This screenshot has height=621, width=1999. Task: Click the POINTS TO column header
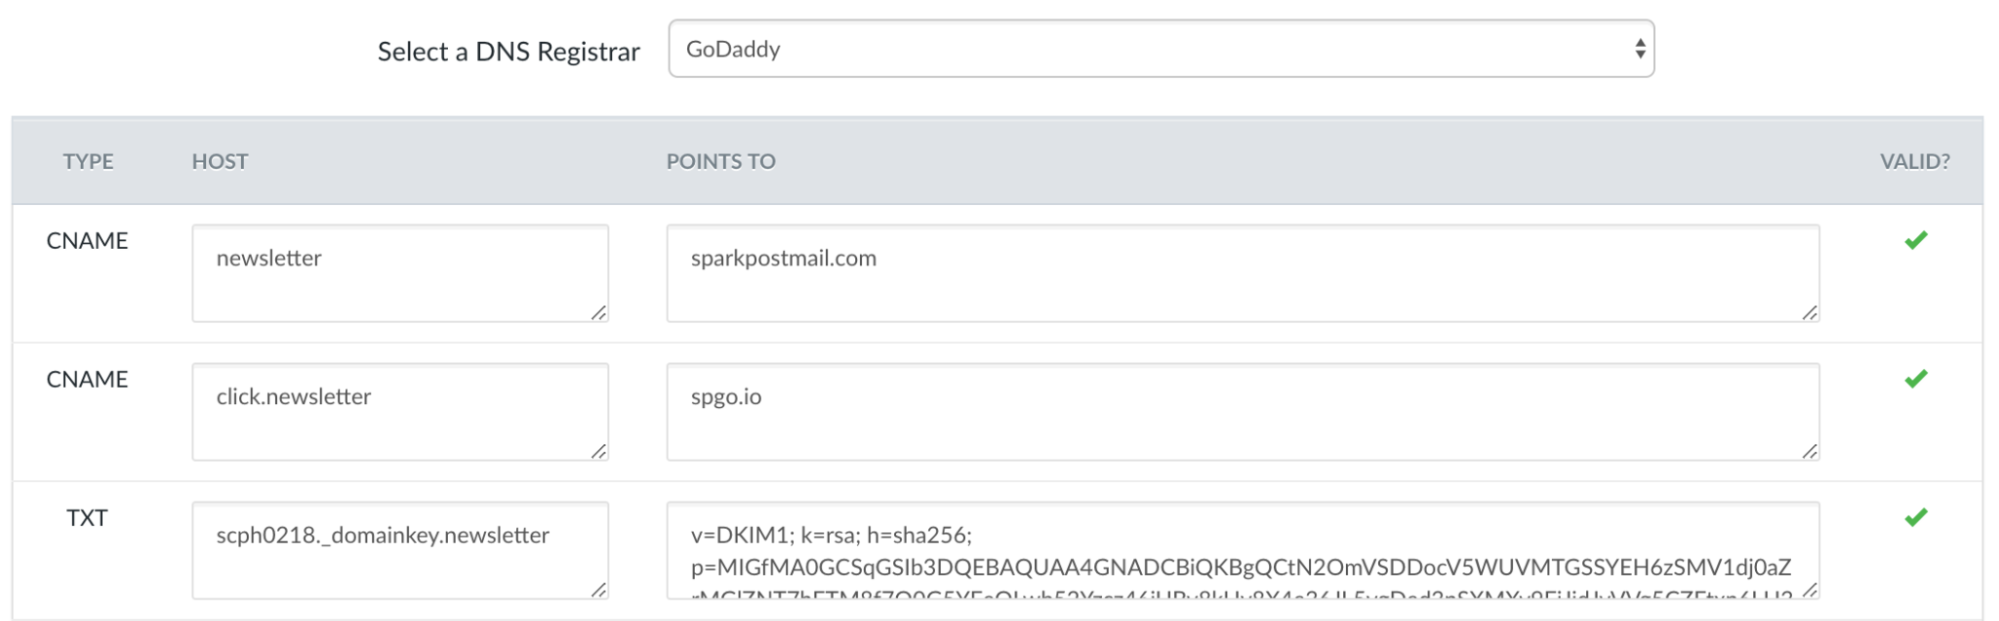click(721, 161)
